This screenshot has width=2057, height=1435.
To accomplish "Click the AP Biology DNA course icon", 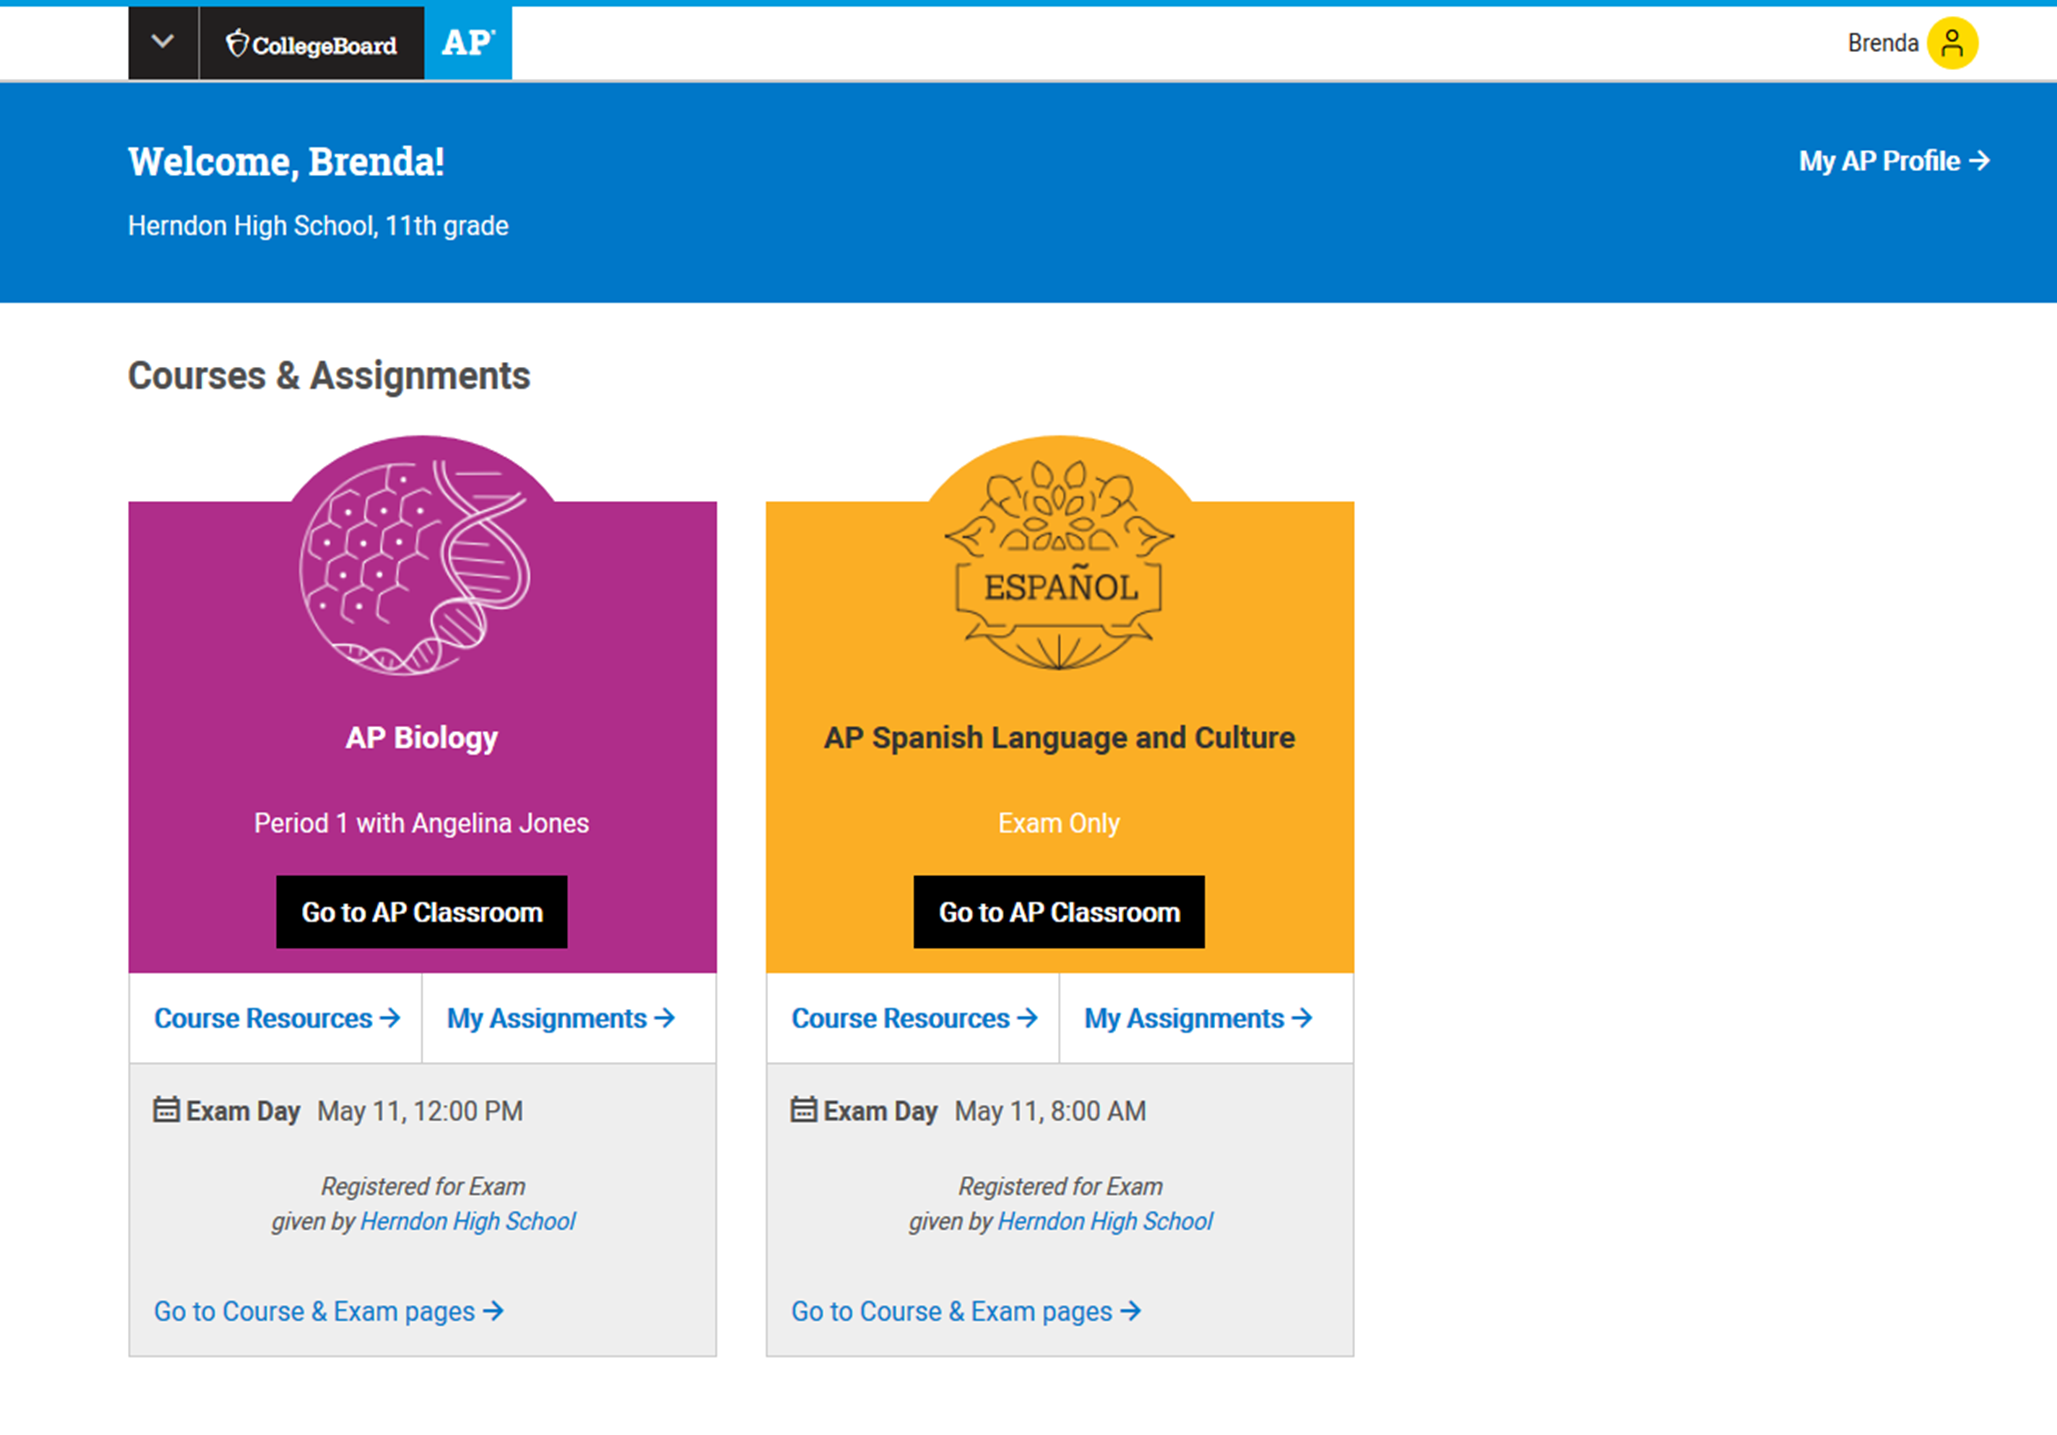I will tap(415, 567).
